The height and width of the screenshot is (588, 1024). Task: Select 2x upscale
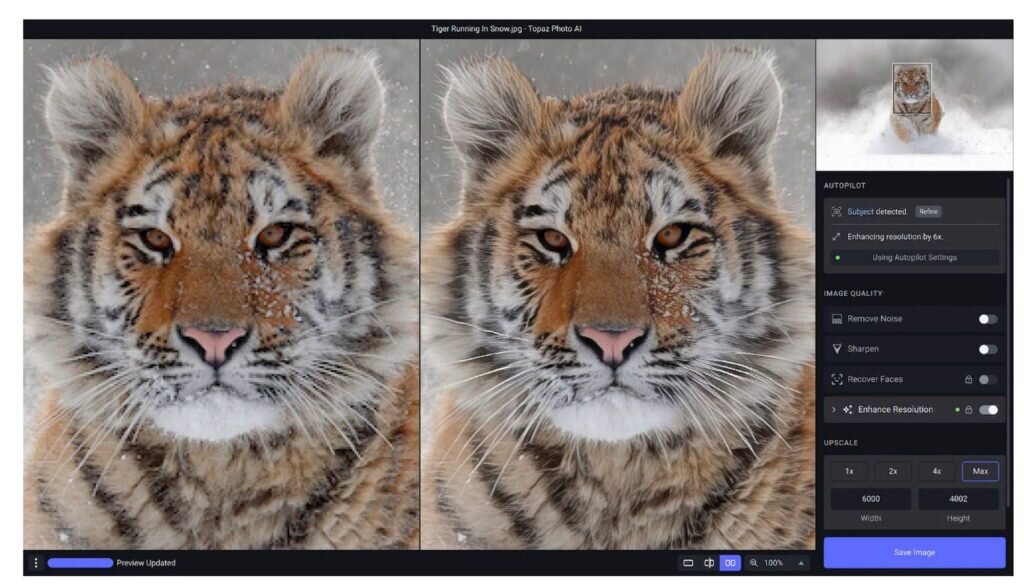pos(893,471)
